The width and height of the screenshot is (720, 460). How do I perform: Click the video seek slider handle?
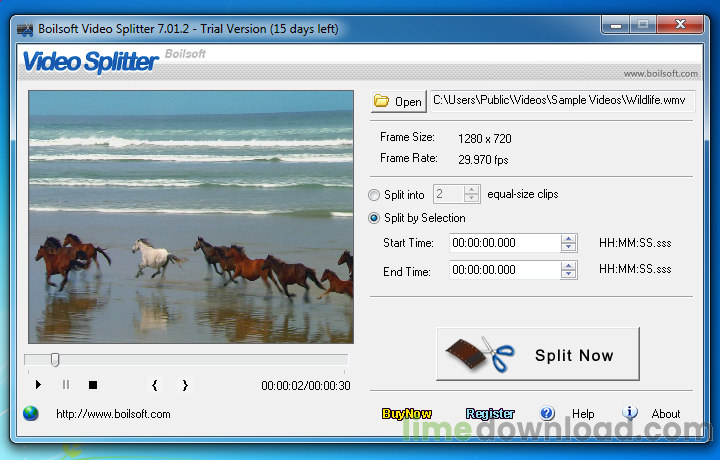click(x=55, y=360)
